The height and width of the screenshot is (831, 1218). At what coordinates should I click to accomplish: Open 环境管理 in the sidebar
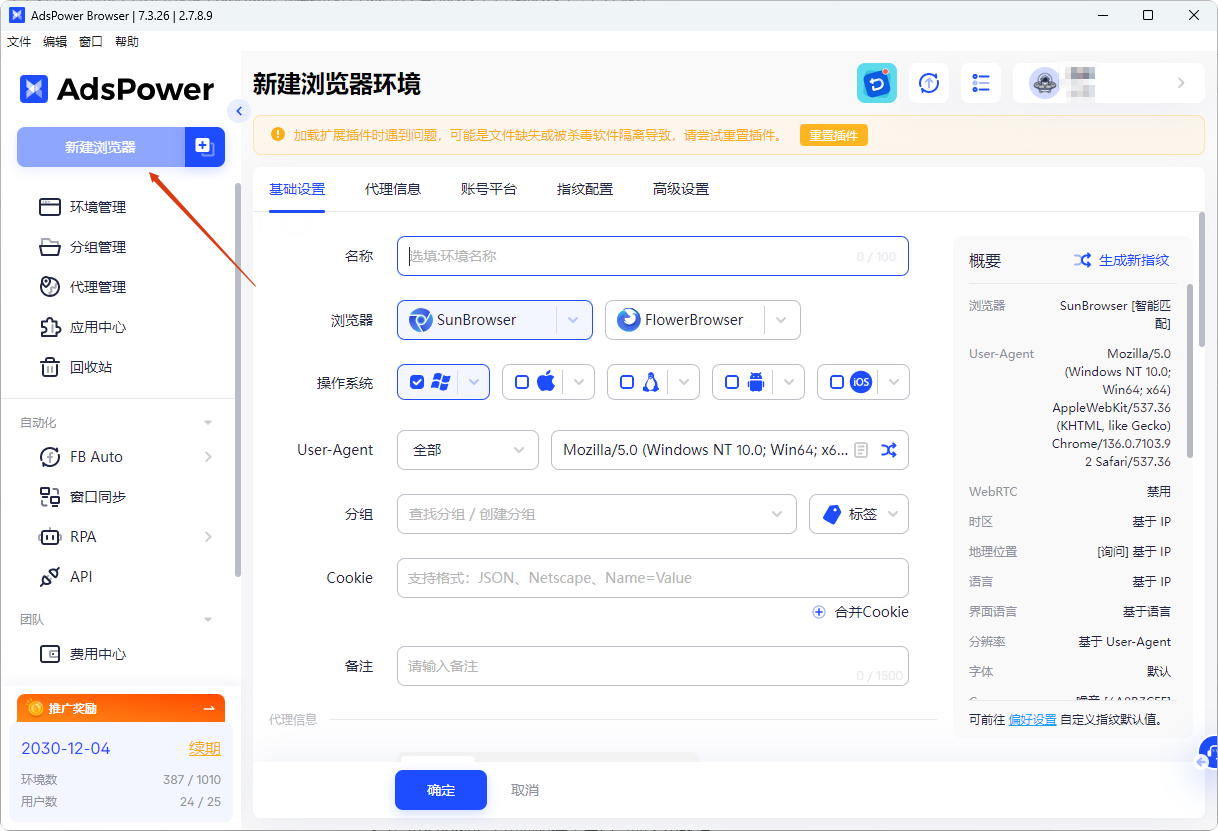click(x=97, y=207)
